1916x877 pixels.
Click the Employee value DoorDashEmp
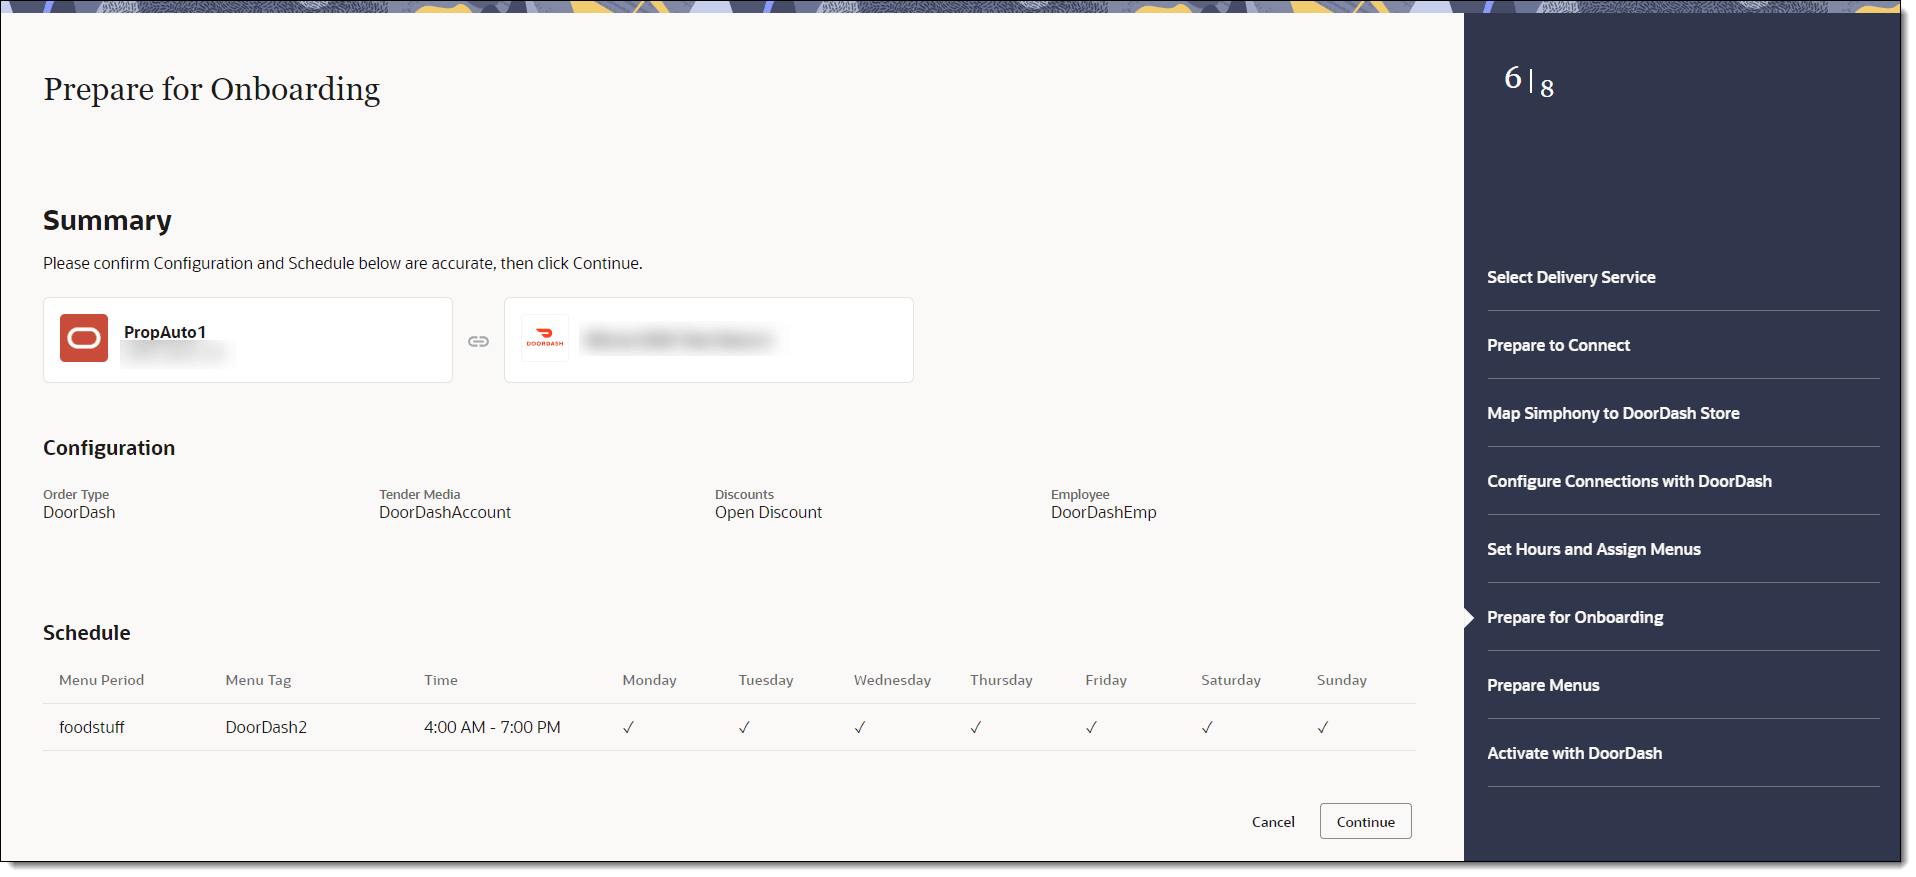click(1103, 512)
